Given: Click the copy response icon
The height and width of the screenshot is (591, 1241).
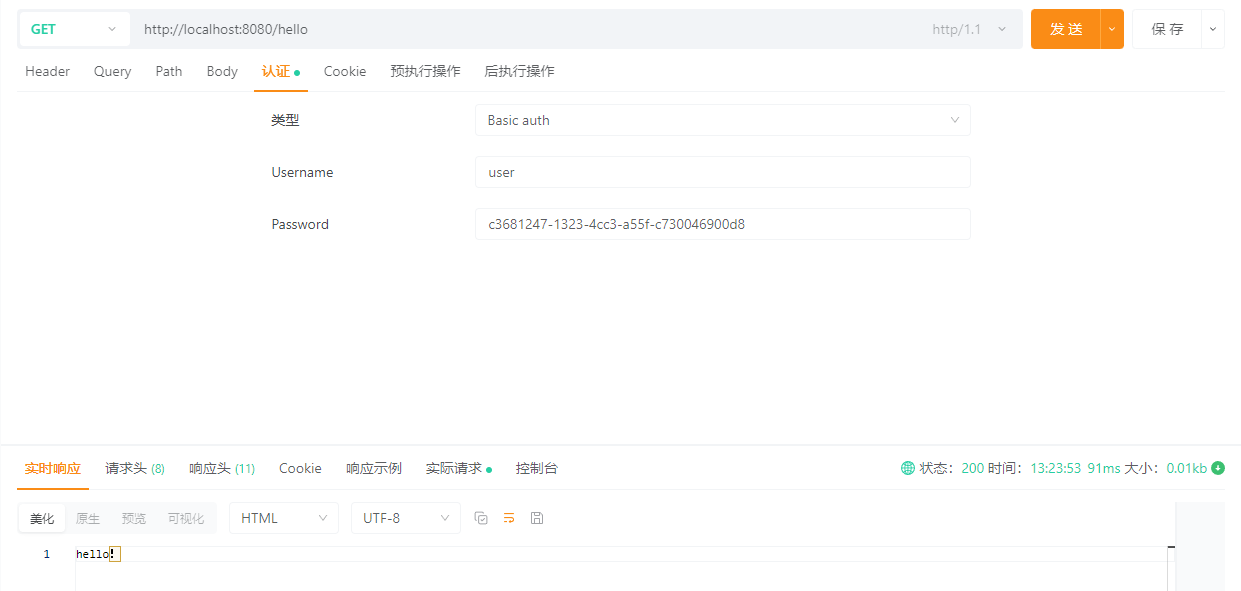Looking at the screenshot, I should pyautogui.click(x=481, y=518).
